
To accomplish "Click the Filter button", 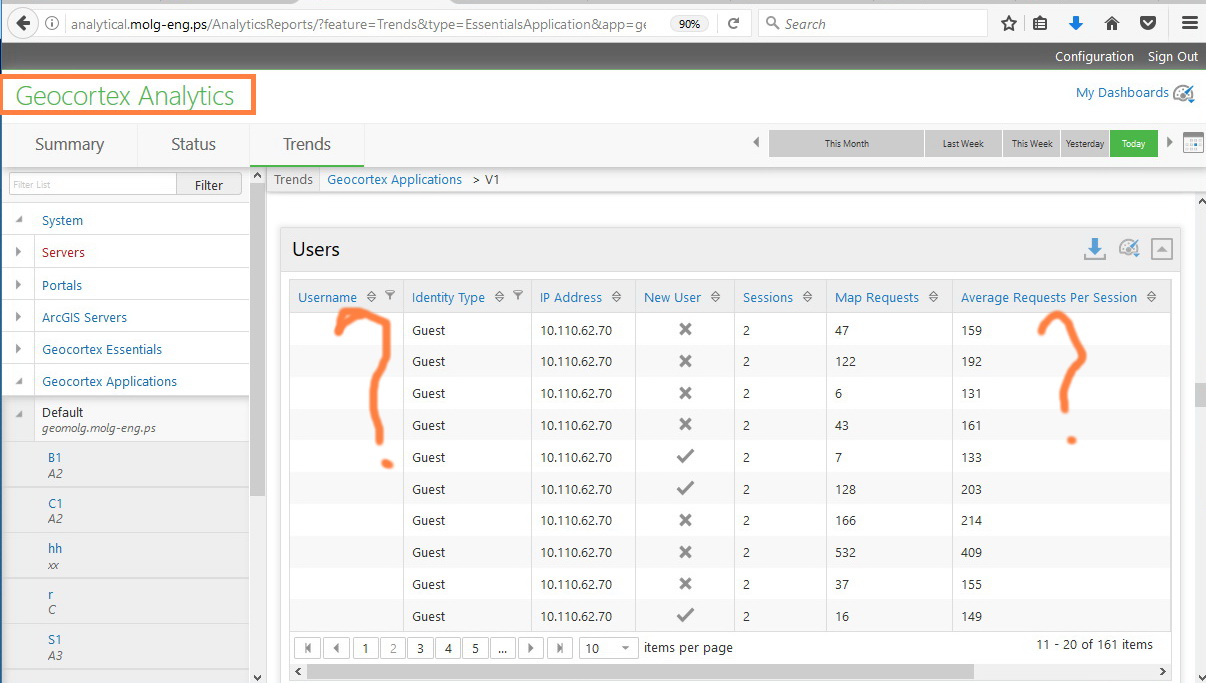I will [x=209, y=184].
